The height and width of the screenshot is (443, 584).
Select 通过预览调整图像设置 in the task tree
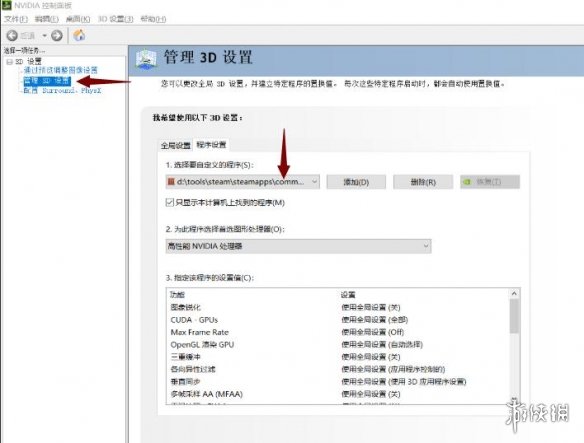(61, 70)
